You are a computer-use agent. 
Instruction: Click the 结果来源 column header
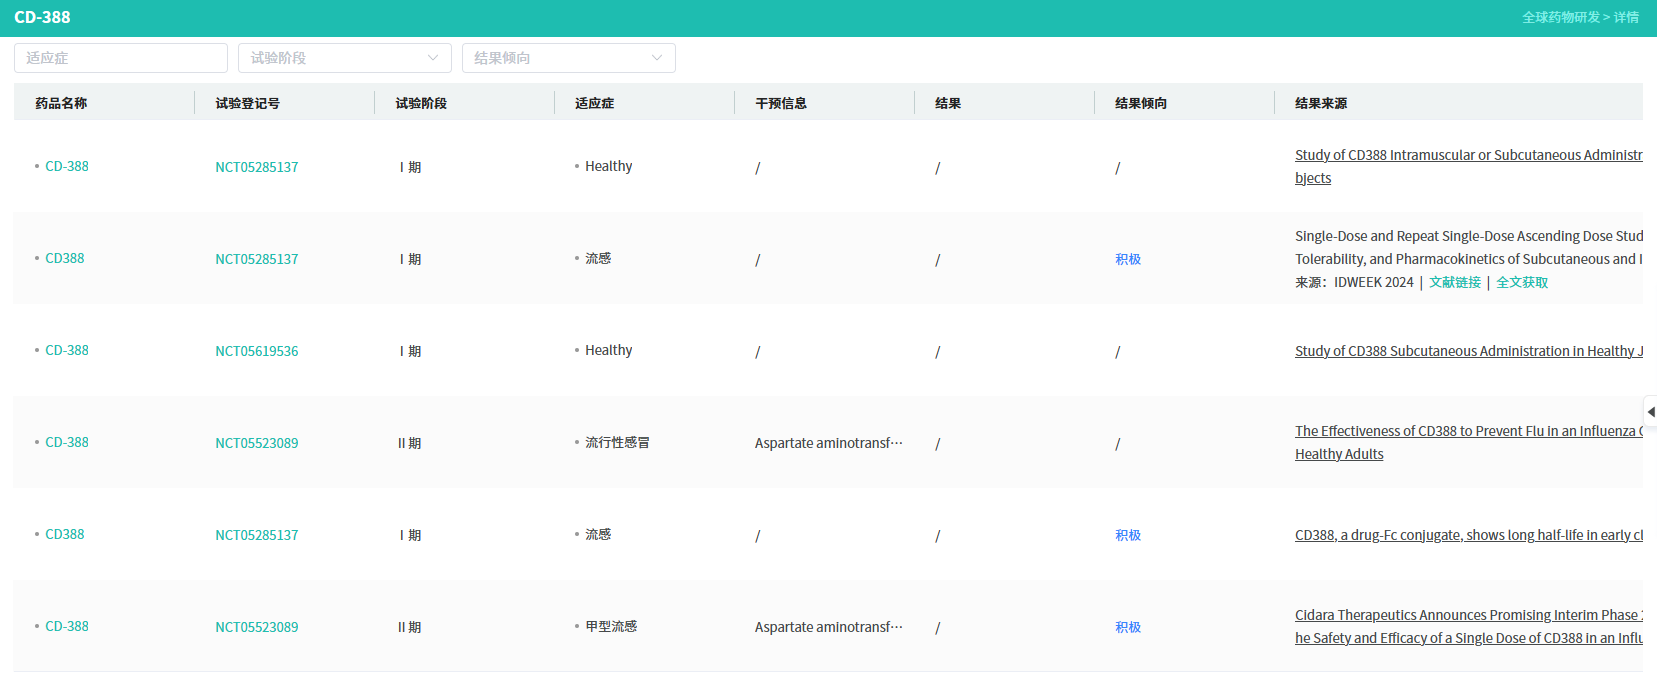pos(1320,103)
